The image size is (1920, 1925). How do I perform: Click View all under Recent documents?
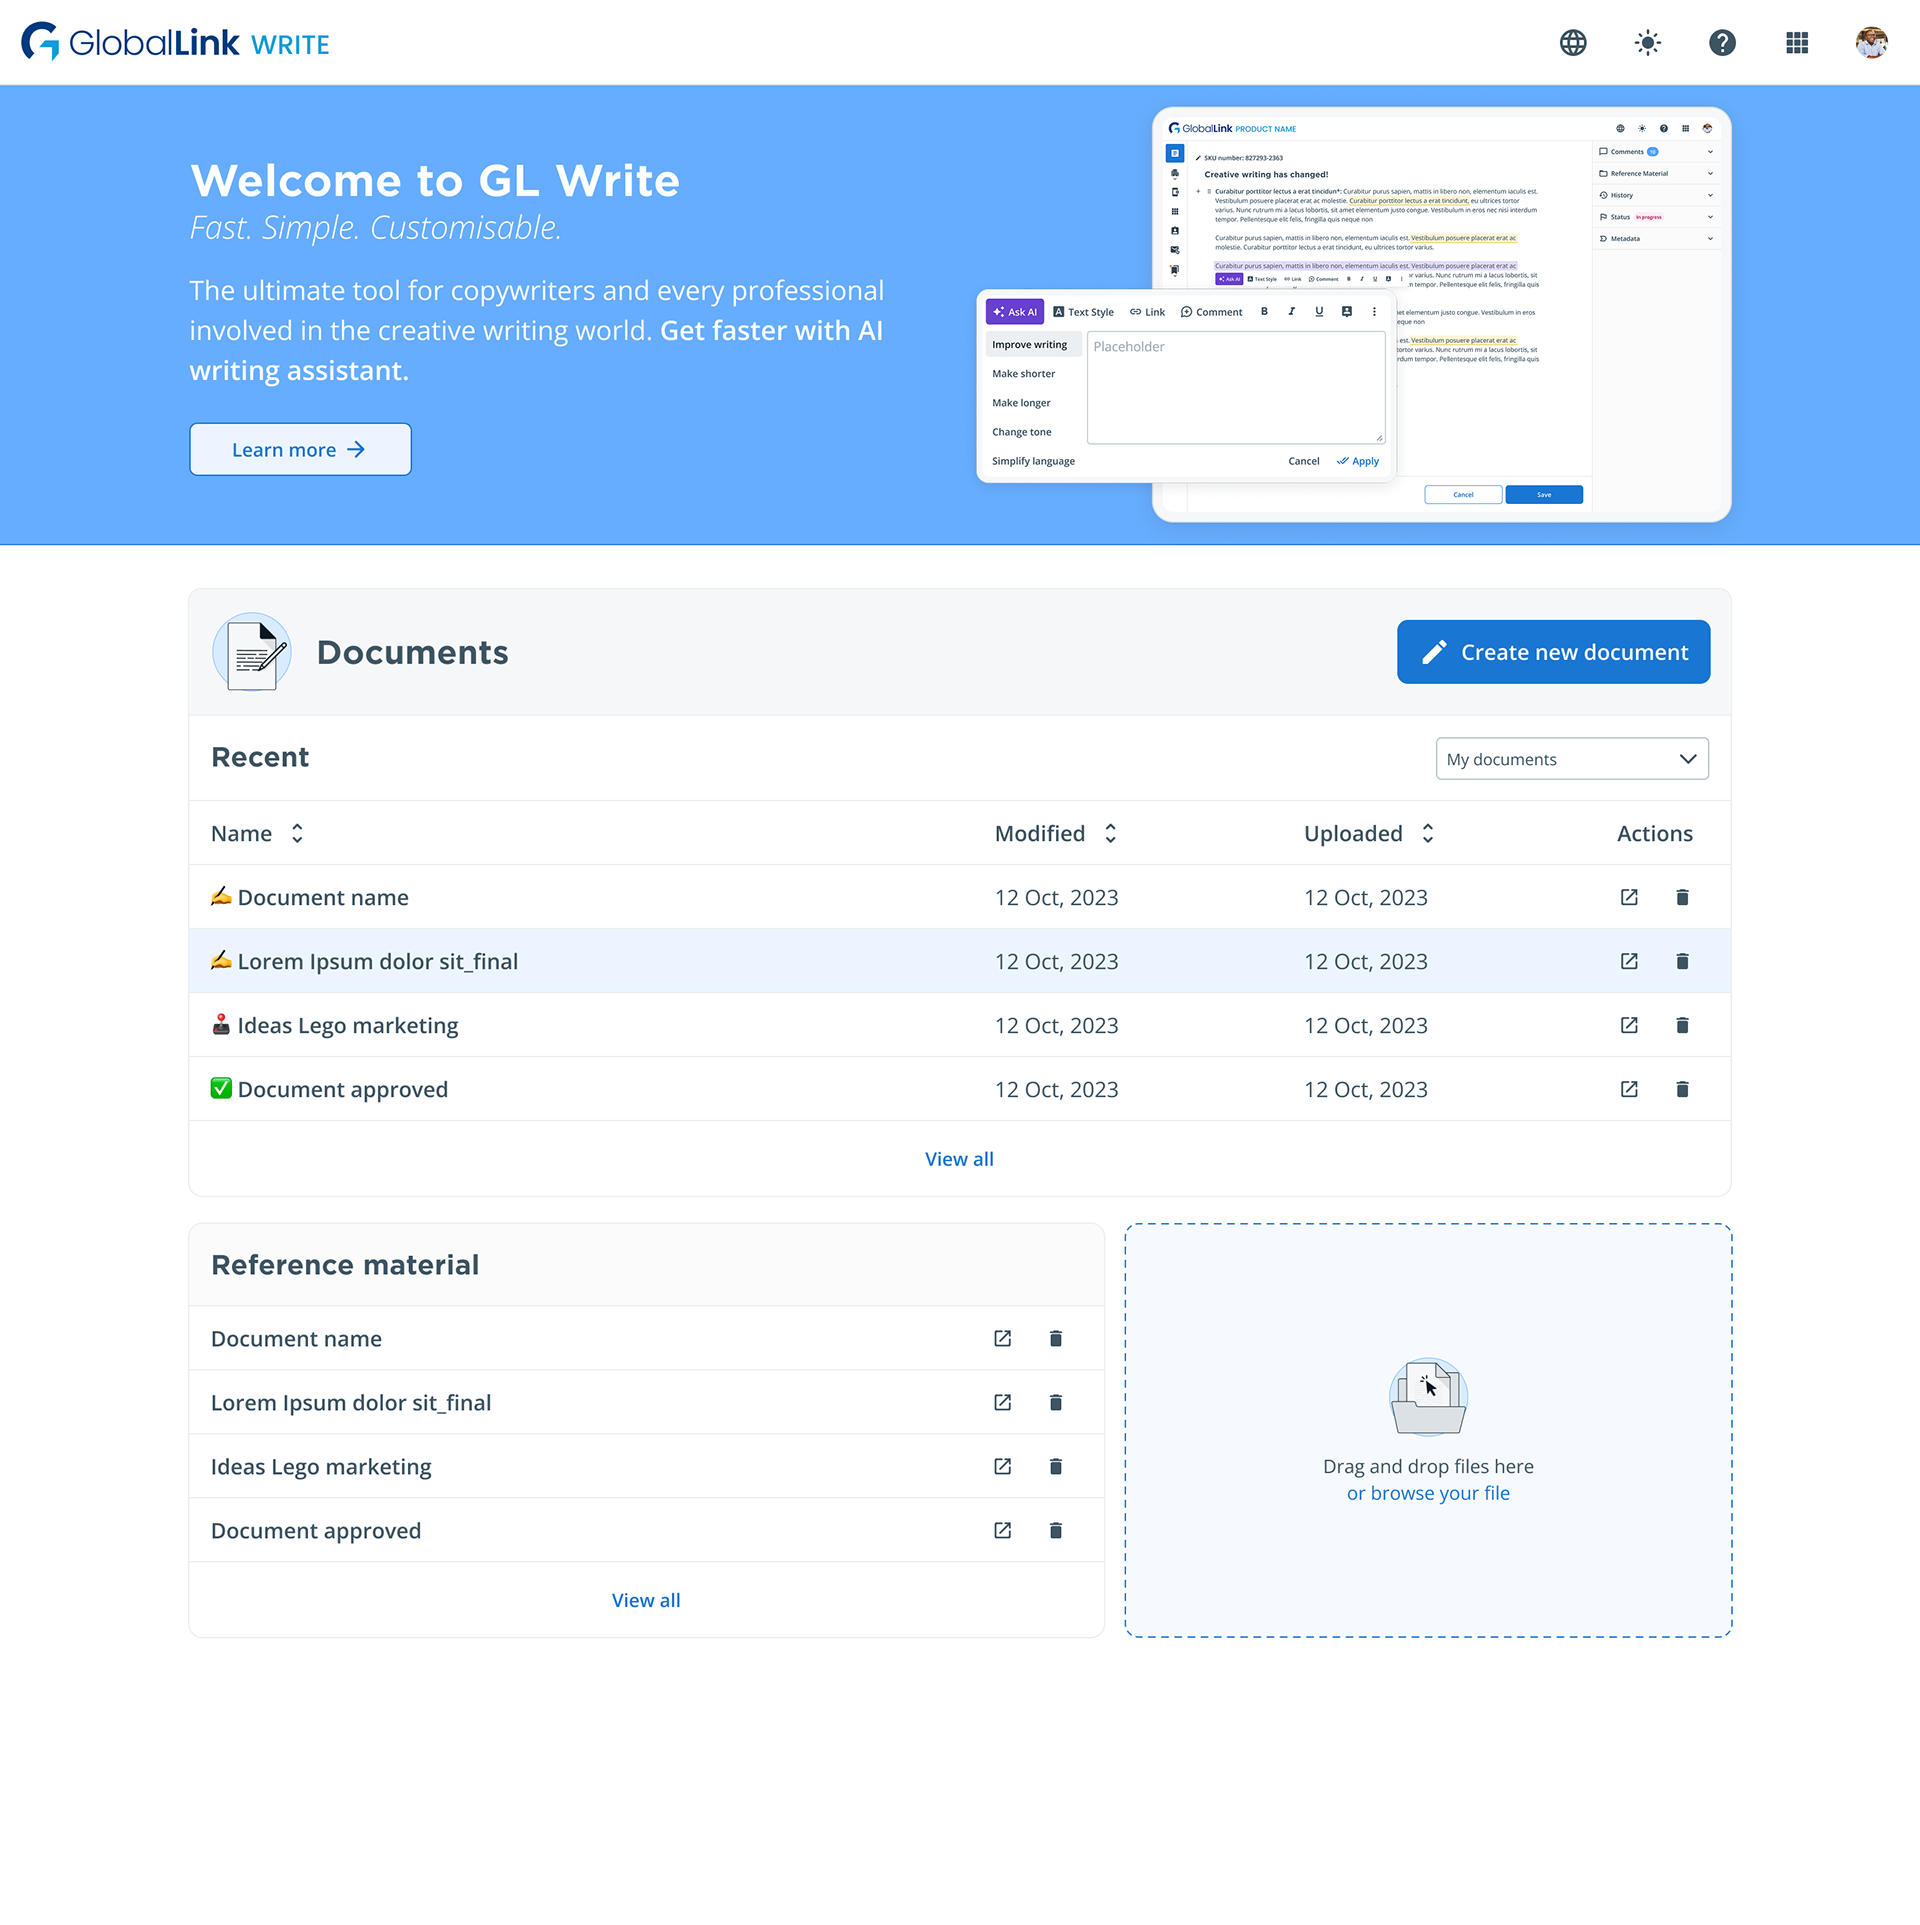[x=959, y=1159]
